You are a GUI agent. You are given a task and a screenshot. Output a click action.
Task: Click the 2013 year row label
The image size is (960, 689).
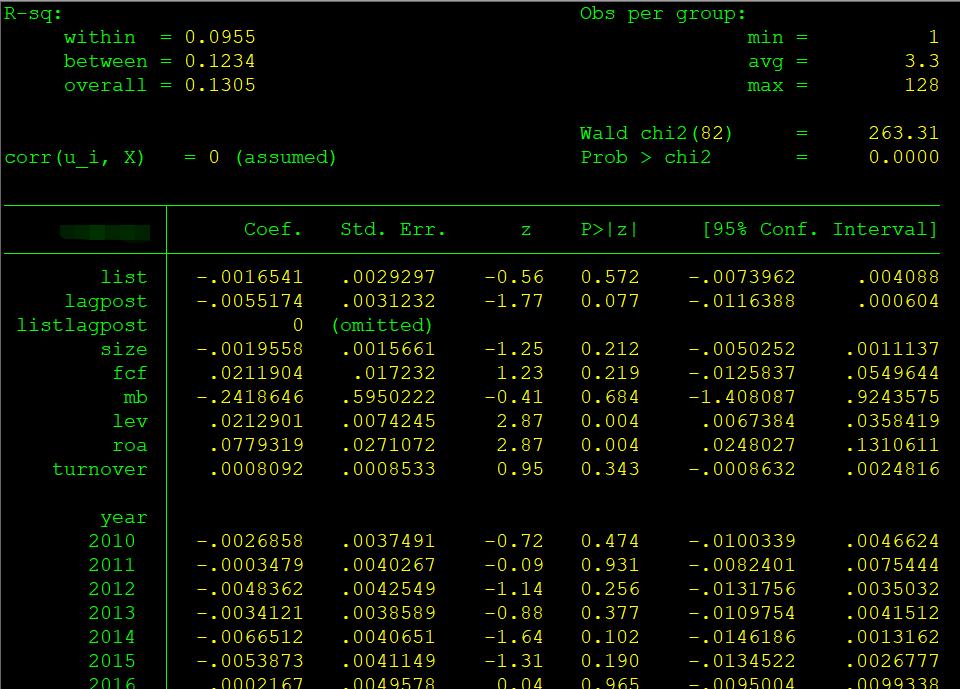click(x=112, y=613)
